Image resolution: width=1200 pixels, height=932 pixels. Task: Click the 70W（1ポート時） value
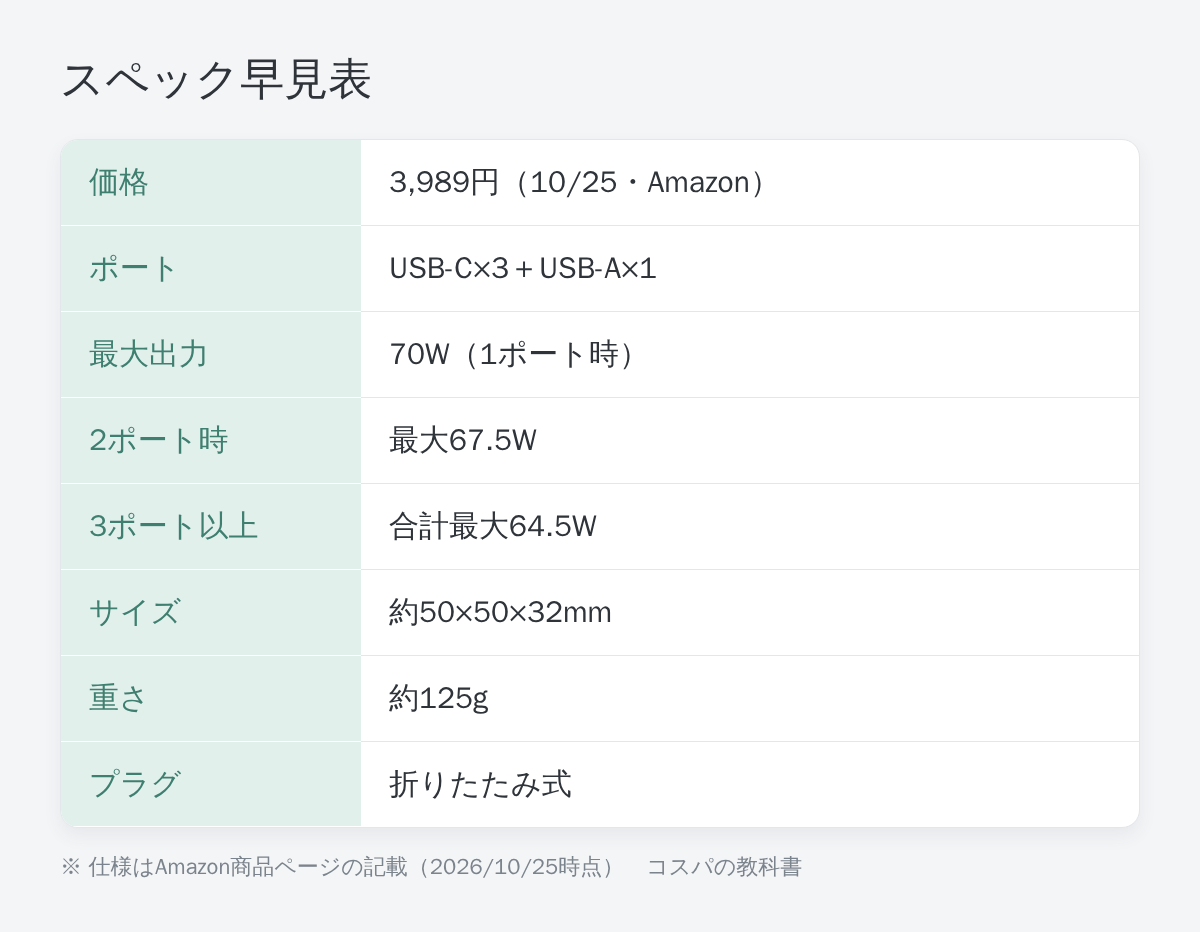coord(513,354)
